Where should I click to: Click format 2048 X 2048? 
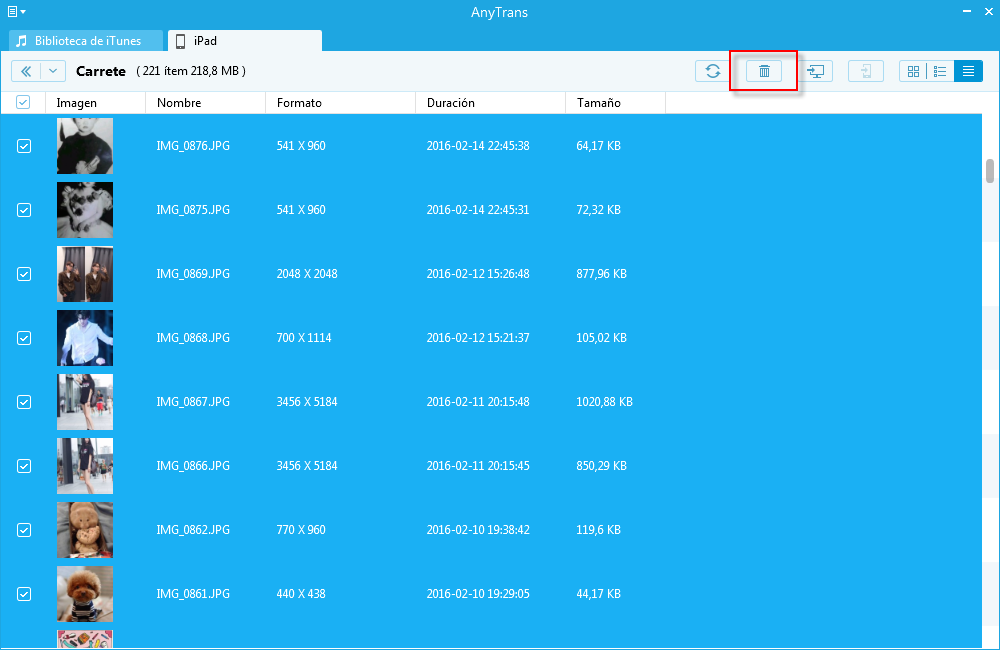pyautogui.click(x=307, y=274)
